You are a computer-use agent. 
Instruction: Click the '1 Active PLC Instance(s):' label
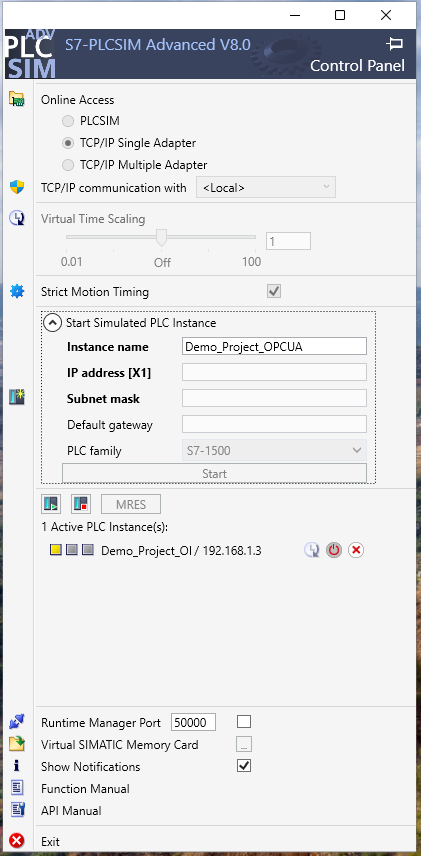point(105,527)
